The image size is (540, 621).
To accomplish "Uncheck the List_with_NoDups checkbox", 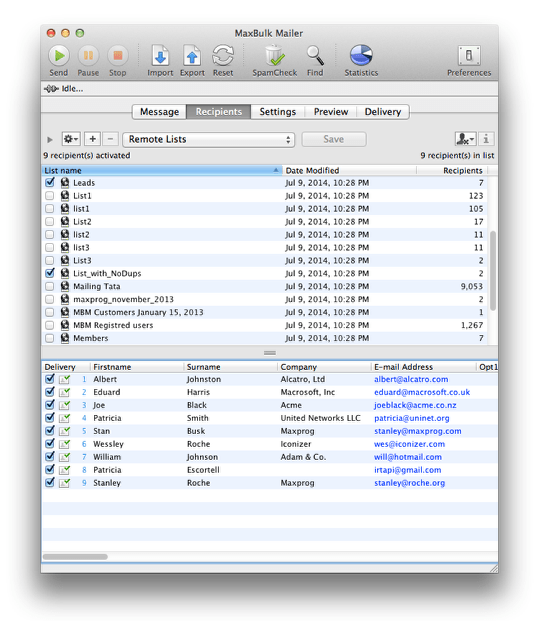I will [x=50, y=273].
